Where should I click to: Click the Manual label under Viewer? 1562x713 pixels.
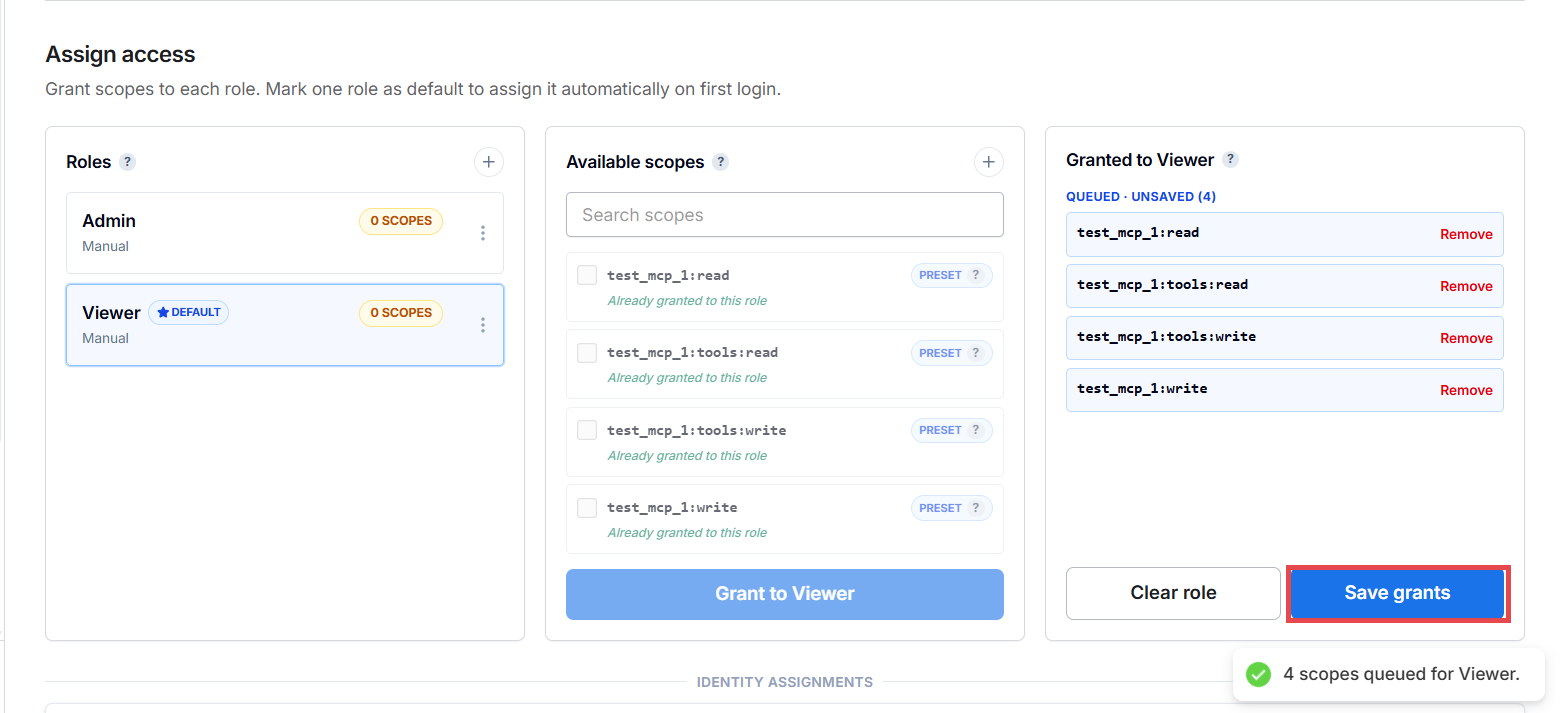tap(105, 338)
